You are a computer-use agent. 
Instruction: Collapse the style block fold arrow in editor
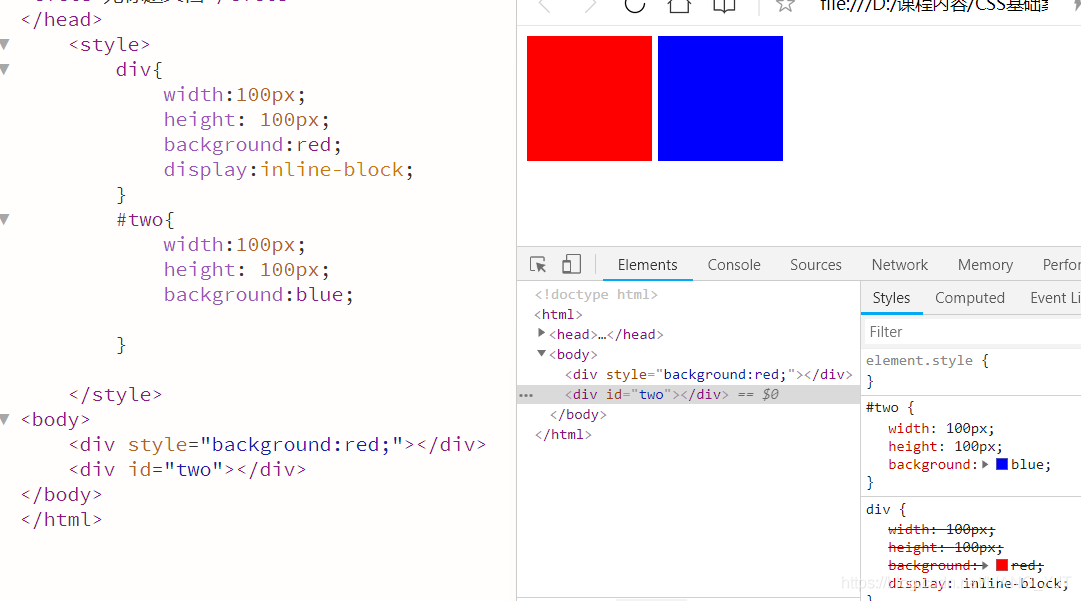pos(5,45)
